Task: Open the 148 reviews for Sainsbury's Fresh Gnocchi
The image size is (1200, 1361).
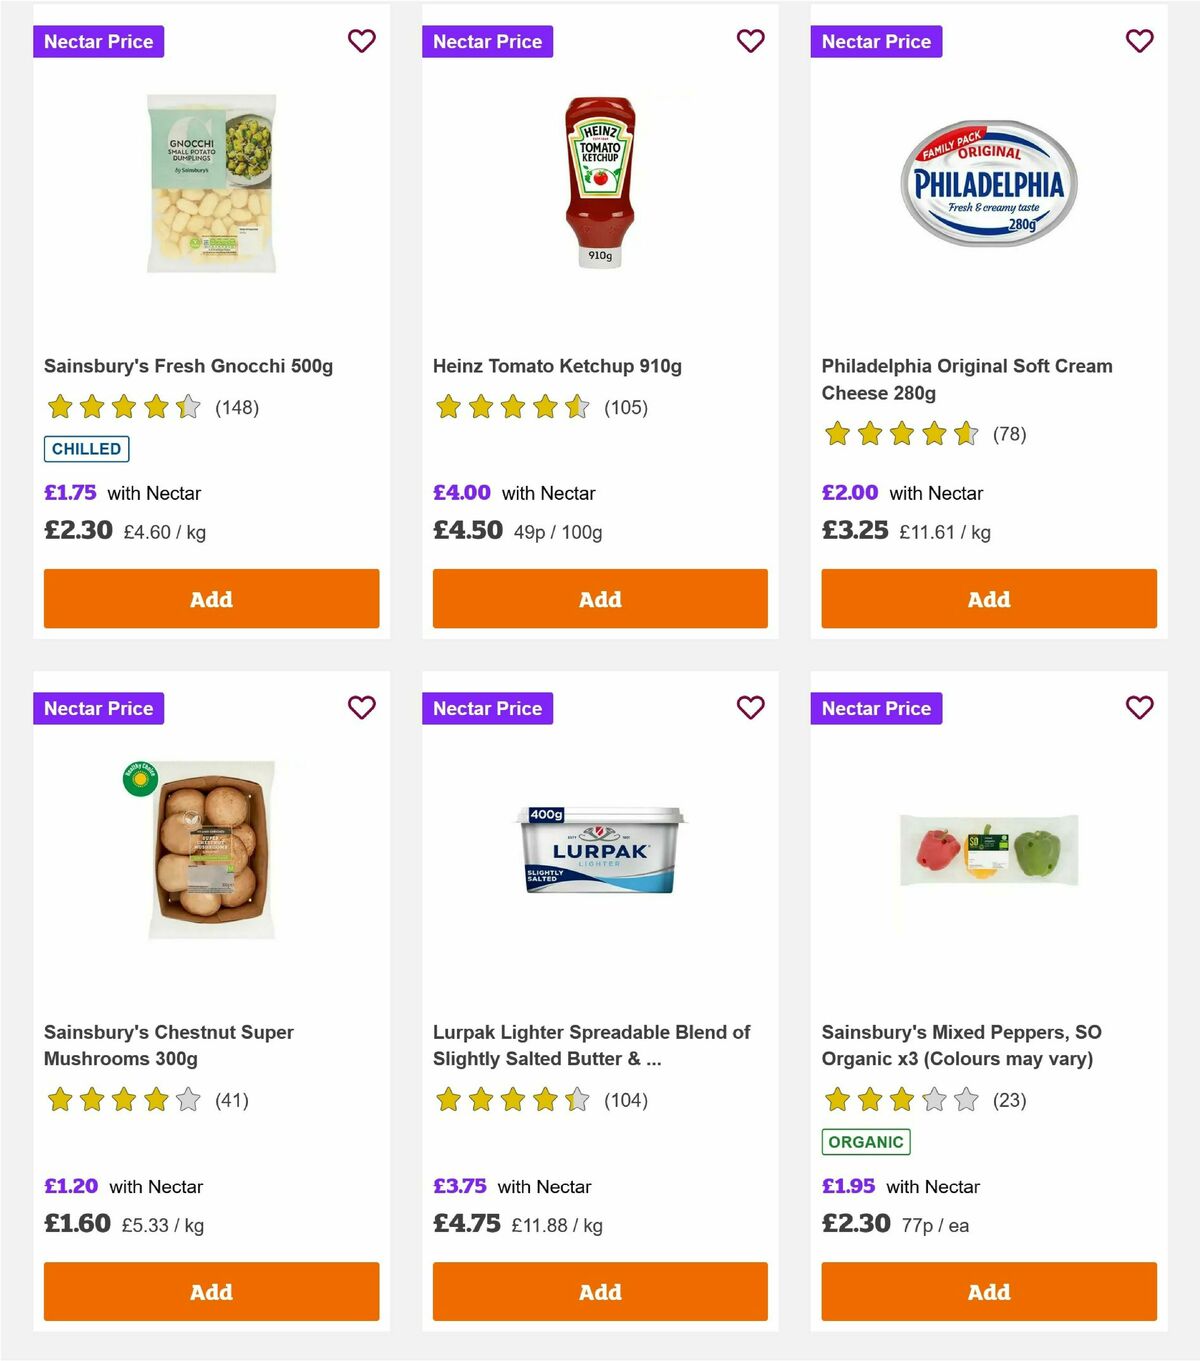Action: (237, 408)
